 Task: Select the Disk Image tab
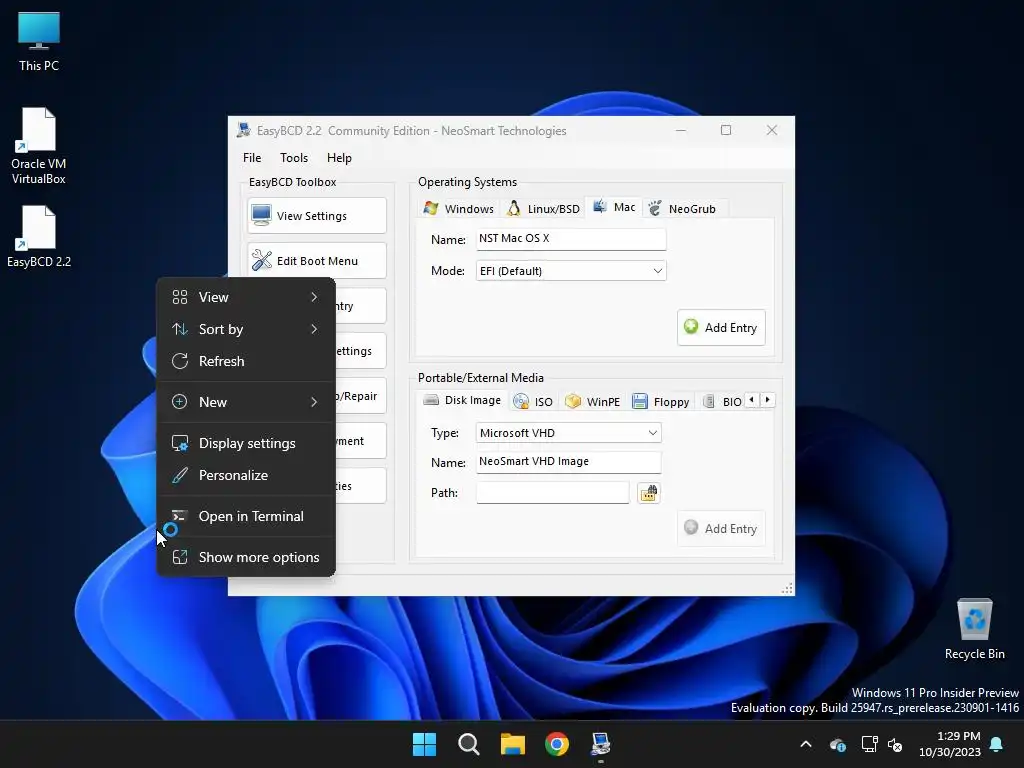462,400
